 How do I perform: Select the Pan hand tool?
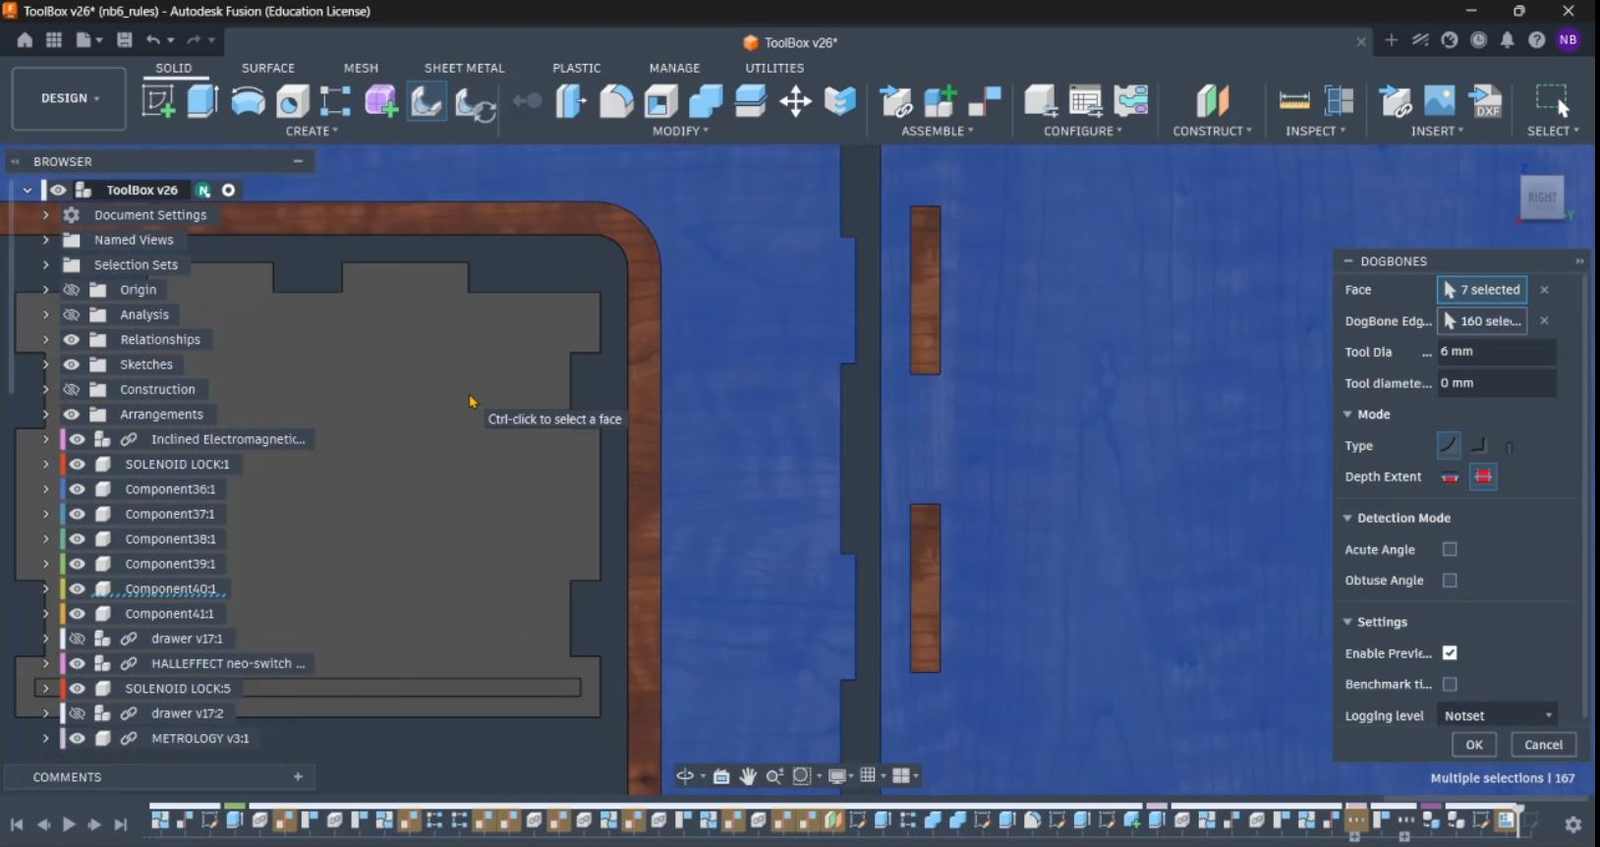(x=748, y=776)
